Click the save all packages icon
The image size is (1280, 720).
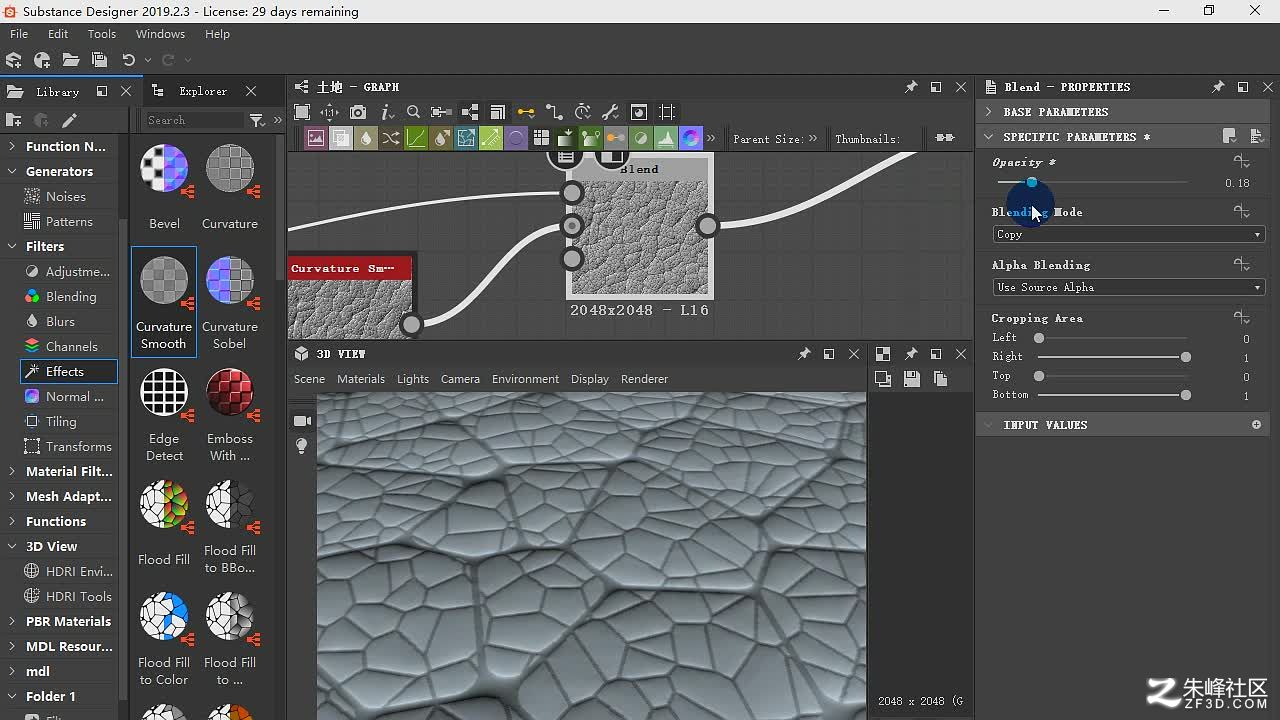pyautogui.click(x=98, y=60)
